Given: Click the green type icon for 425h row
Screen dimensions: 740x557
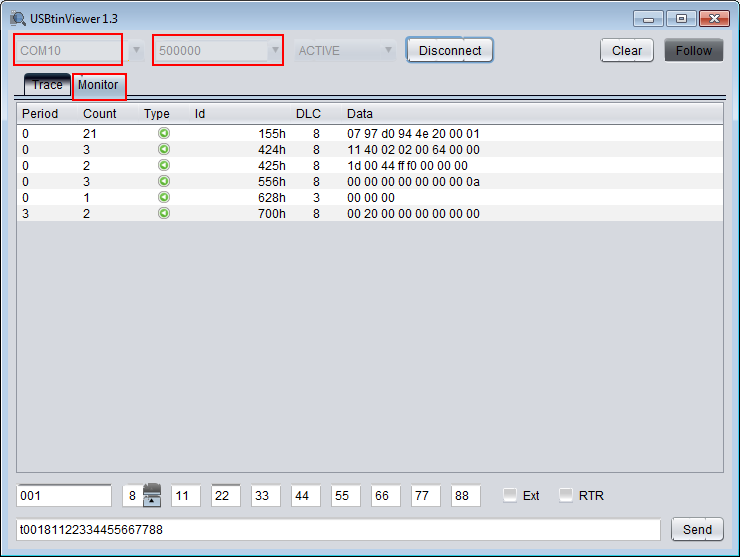Looking at the screenshot, I should [x=164, y=165].
